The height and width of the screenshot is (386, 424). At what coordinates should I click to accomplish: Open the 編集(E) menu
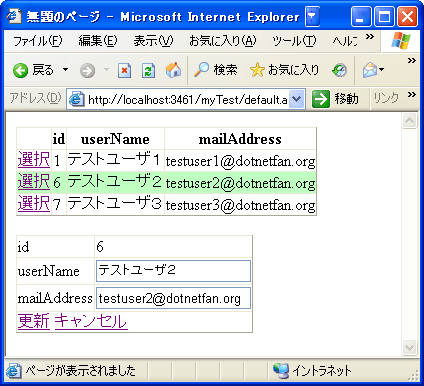click(98, 41)
